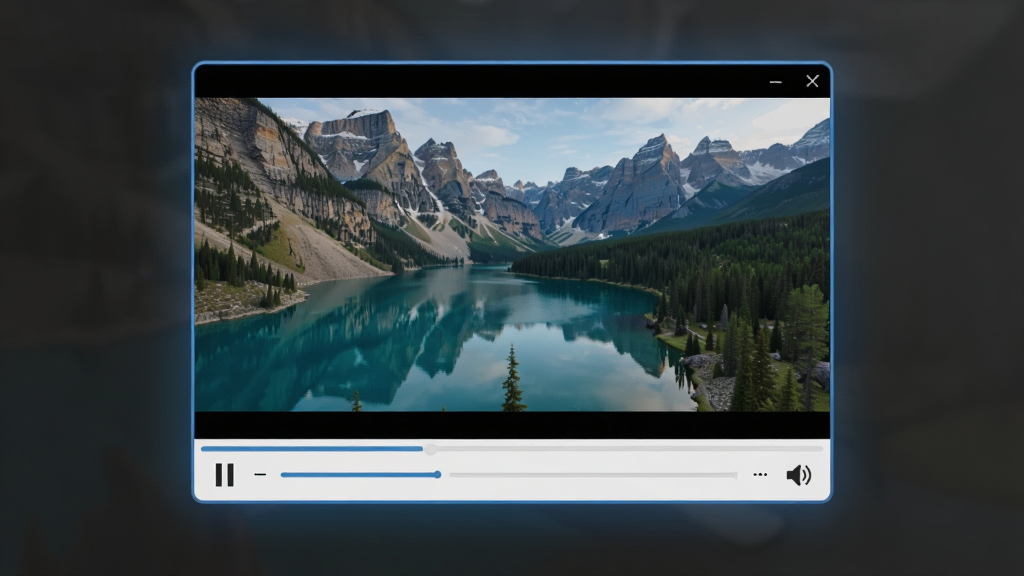The image size is (1024, 576).
Task: Mute audio using the speaker icon
Action: [799, 475]
